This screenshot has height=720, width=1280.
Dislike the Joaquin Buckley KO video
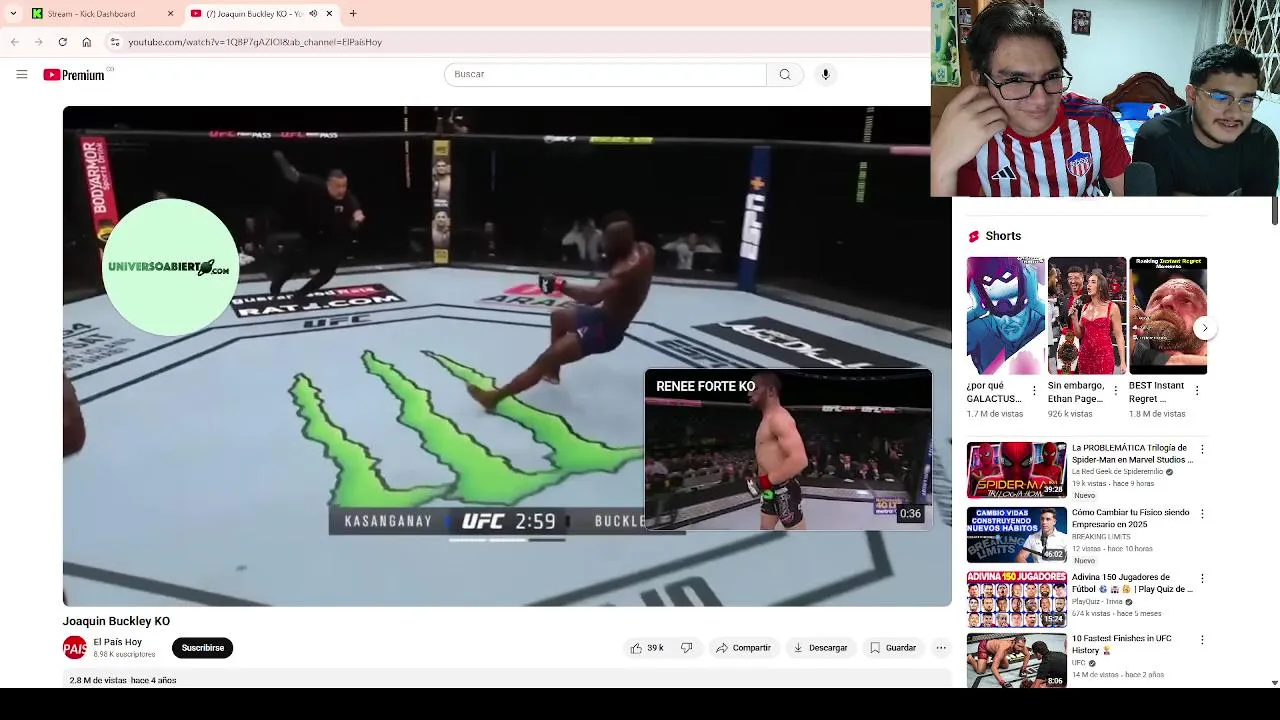[687, 648]
